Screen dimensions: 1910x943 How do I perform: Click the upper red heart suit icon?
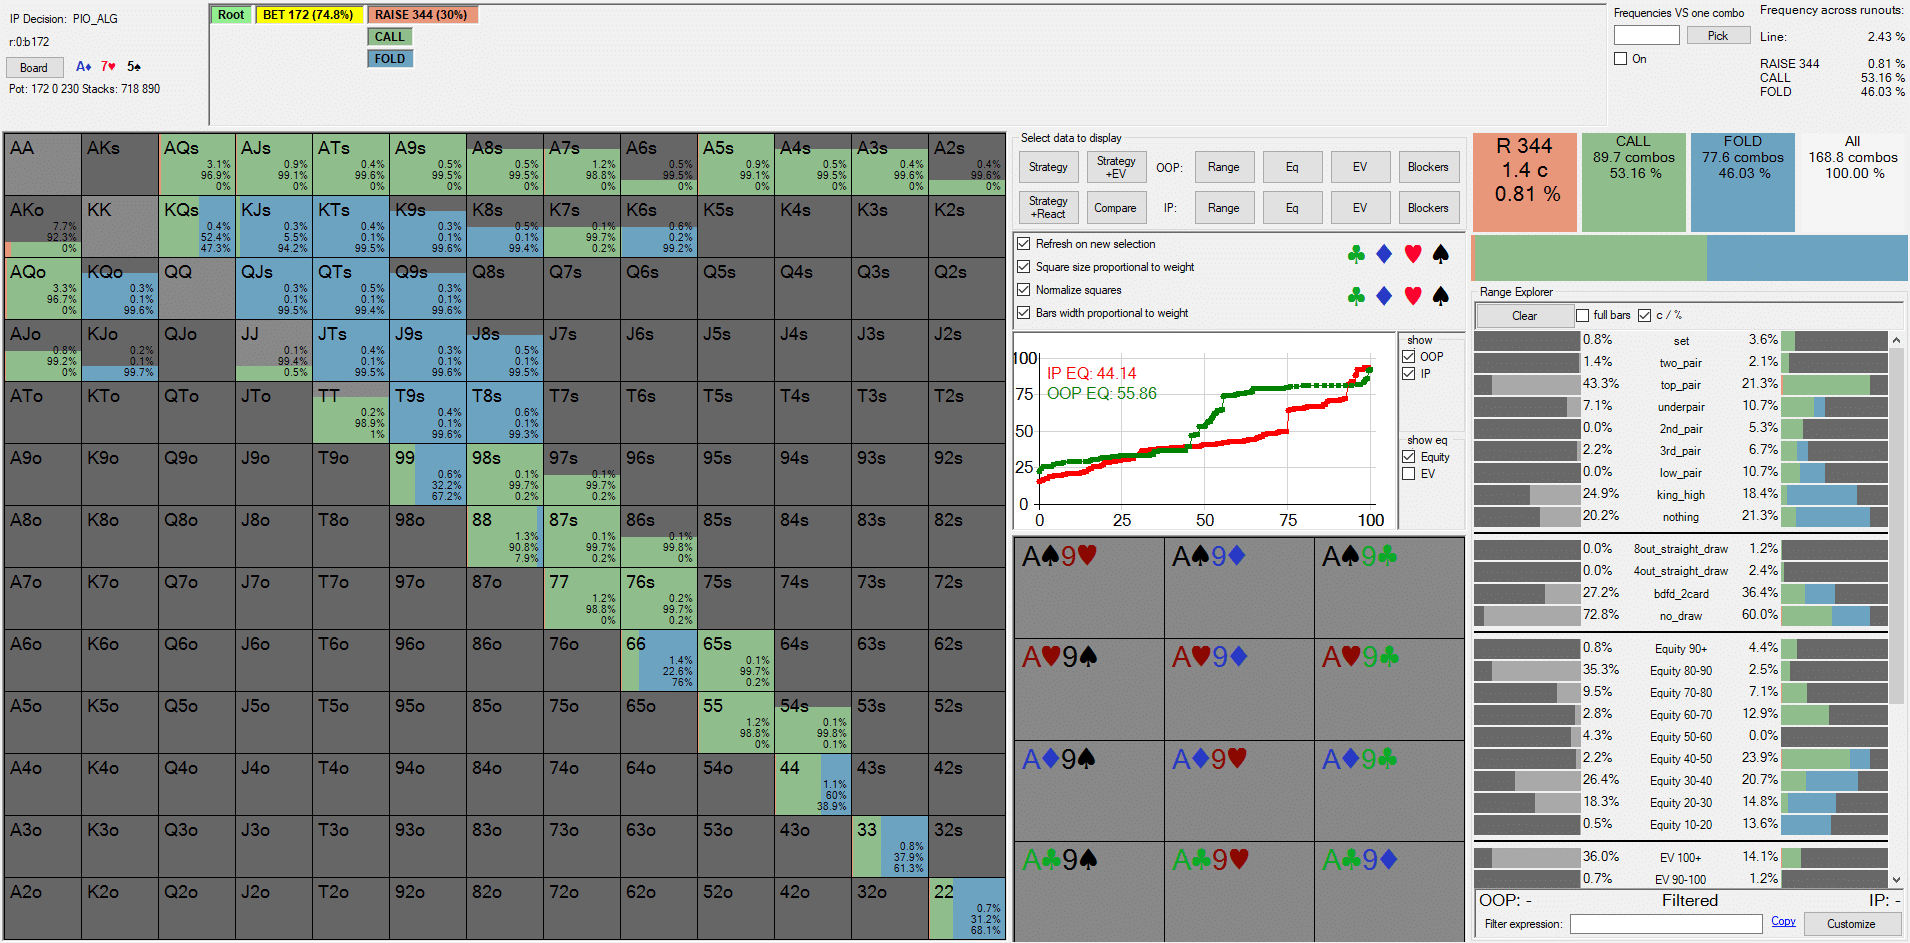(1412, 255)
